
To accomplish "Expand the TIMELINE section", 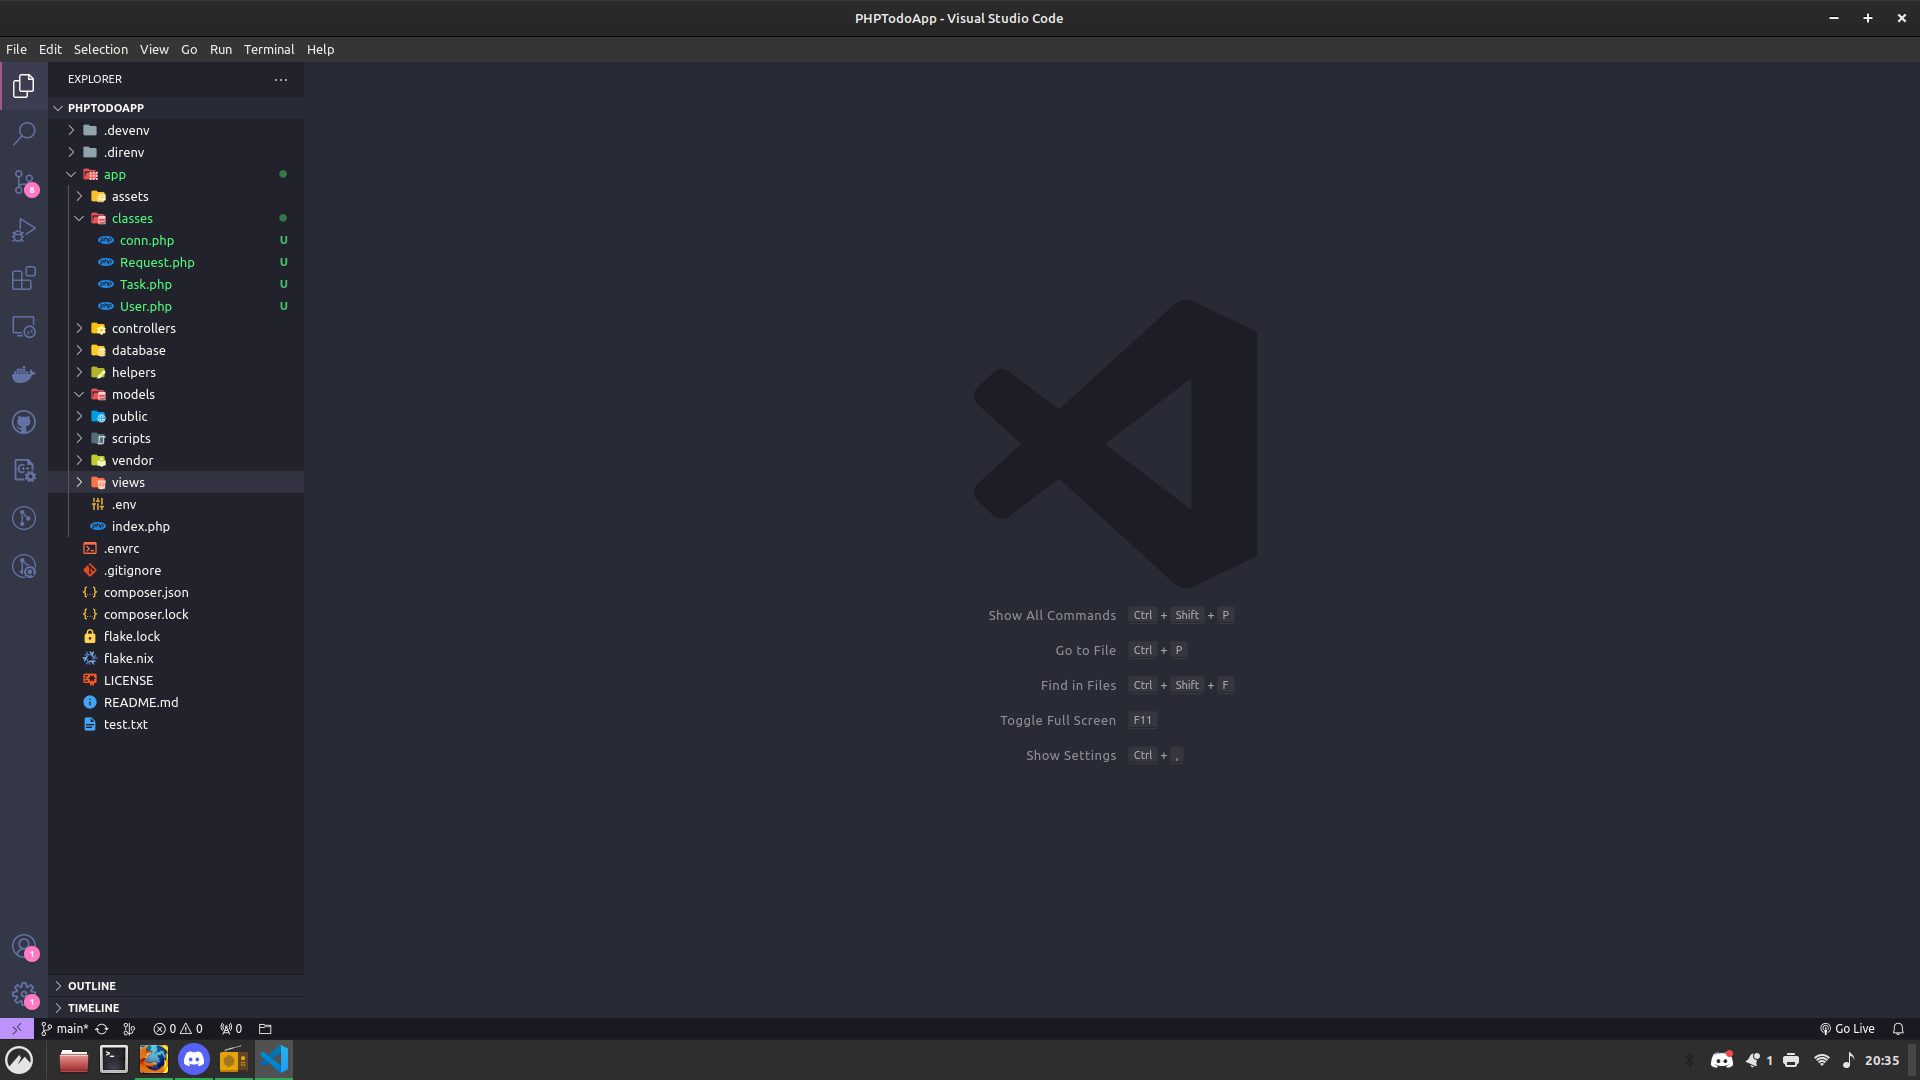I will (x=176, y=1008).
